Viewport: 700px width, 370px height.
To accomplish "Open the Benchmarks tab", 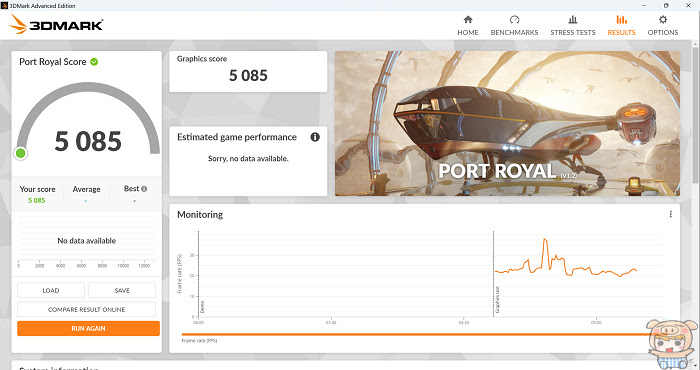I will (514, 25).
